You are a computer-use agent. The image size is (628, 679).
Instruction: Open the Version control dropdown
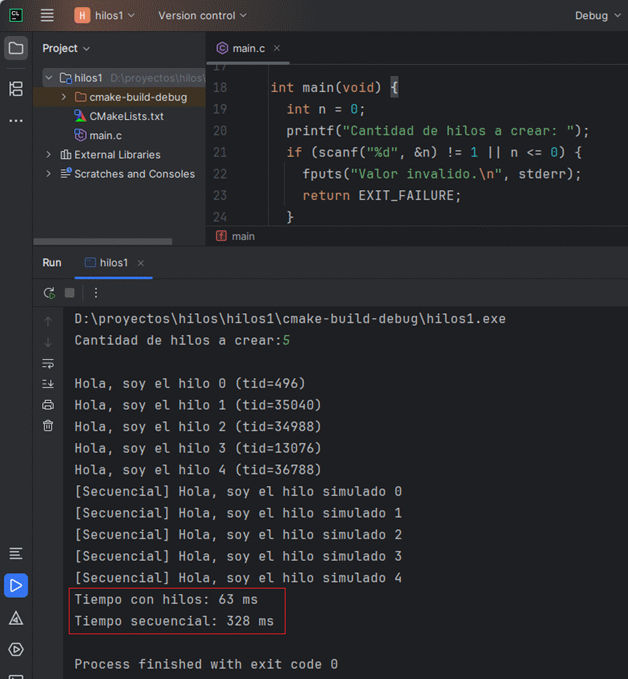pos(202,16)
